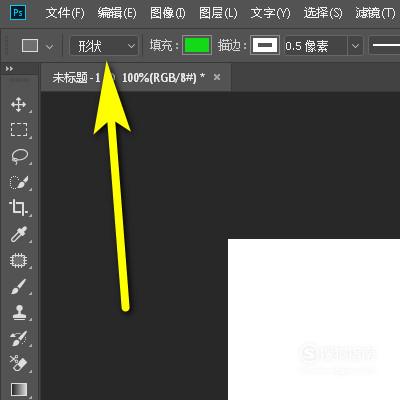400x400 pixels.
Task: Select the Quick Selection tool
Action: coord(19,182)
